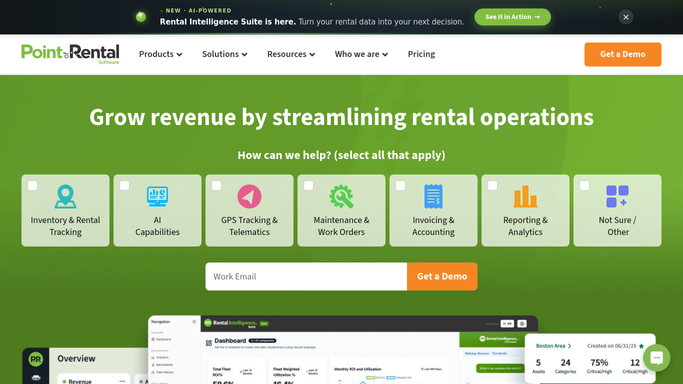Screen dimensions: 683x384
Task: Open the Rental Intelligence Dashboard preview image
Action: click(x=343, y=350)
